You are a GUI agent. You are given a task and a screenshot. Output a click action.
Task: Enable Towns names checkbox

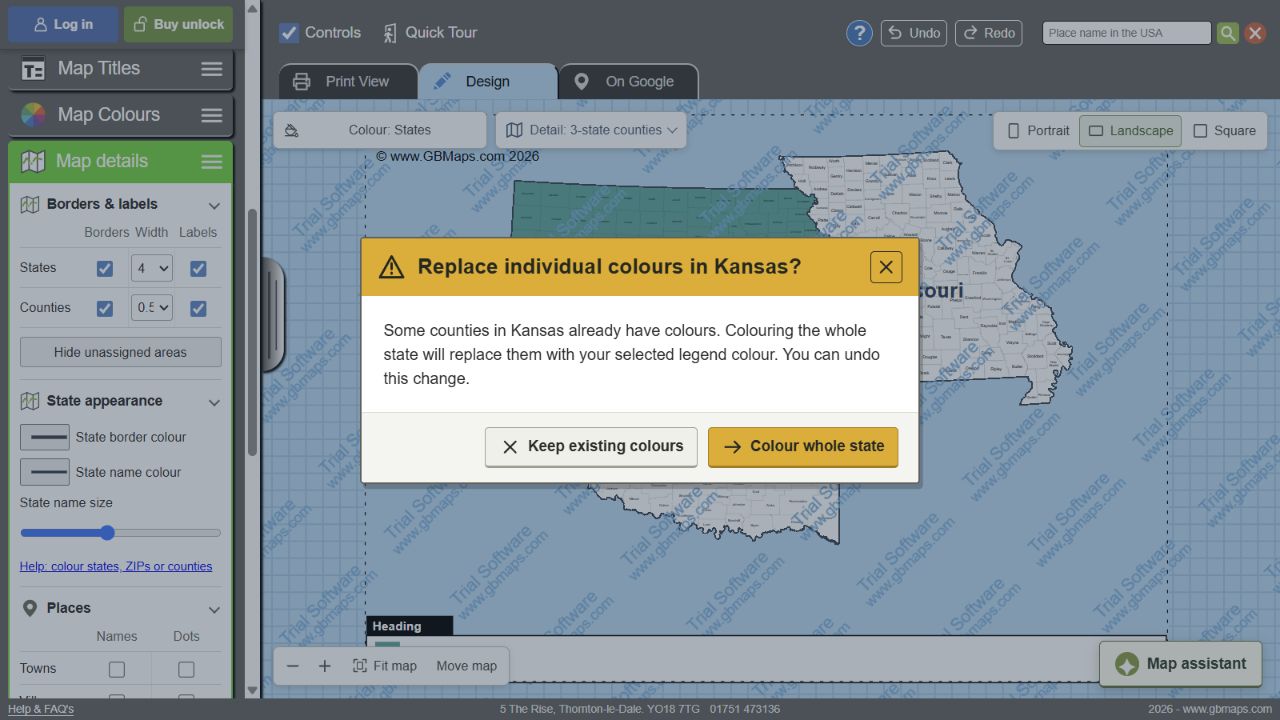tap(117, 669)
